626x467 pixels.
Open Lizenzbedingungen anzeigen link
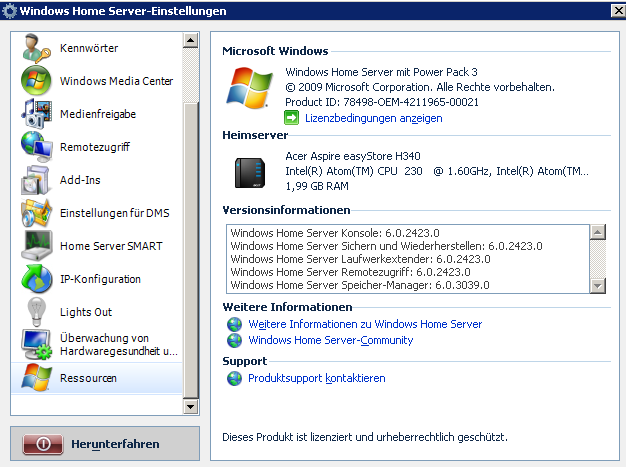click(373, 118)
